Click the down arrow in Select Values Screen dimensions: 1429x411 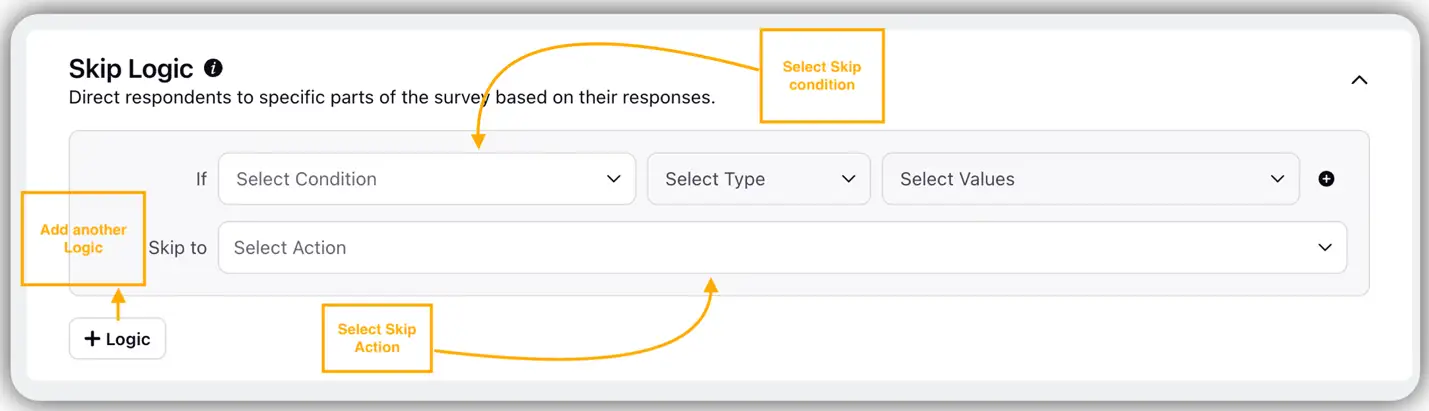pyautogui.click(x=1277, y=179)
